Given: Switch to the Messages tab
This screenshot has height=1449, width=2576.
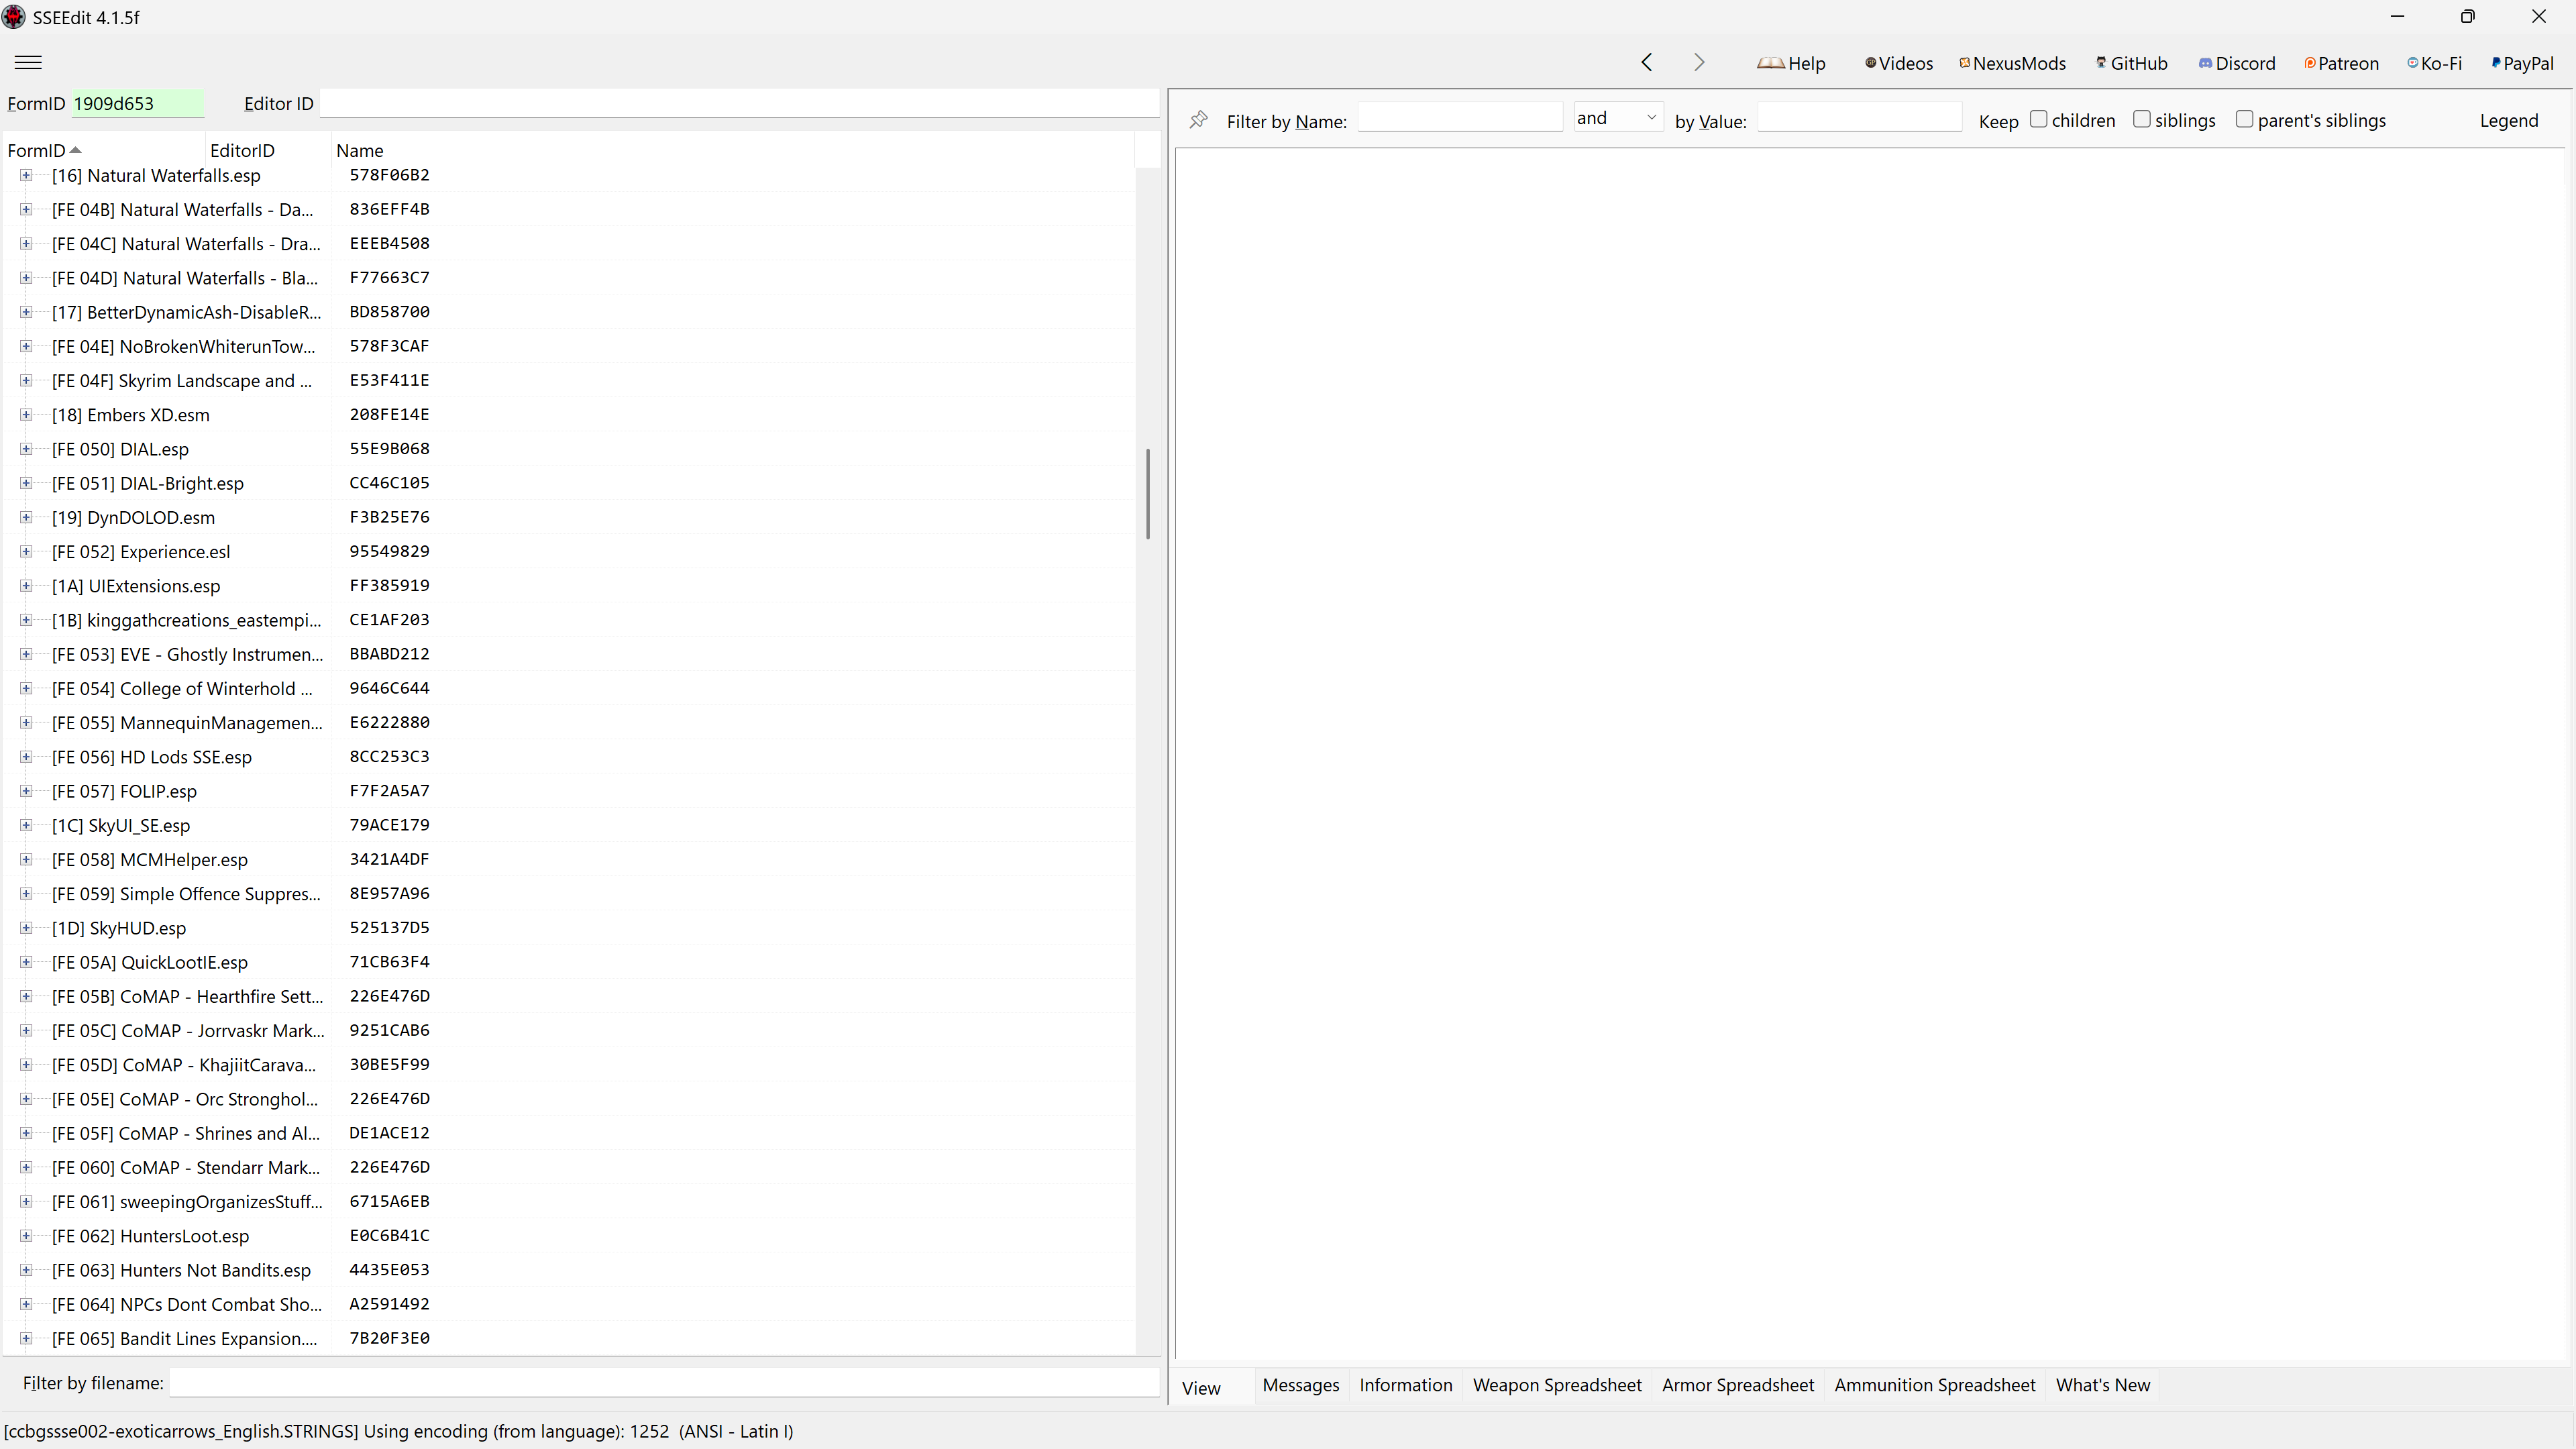Looking at the screenshot, I should [x=1300, y=1385].
